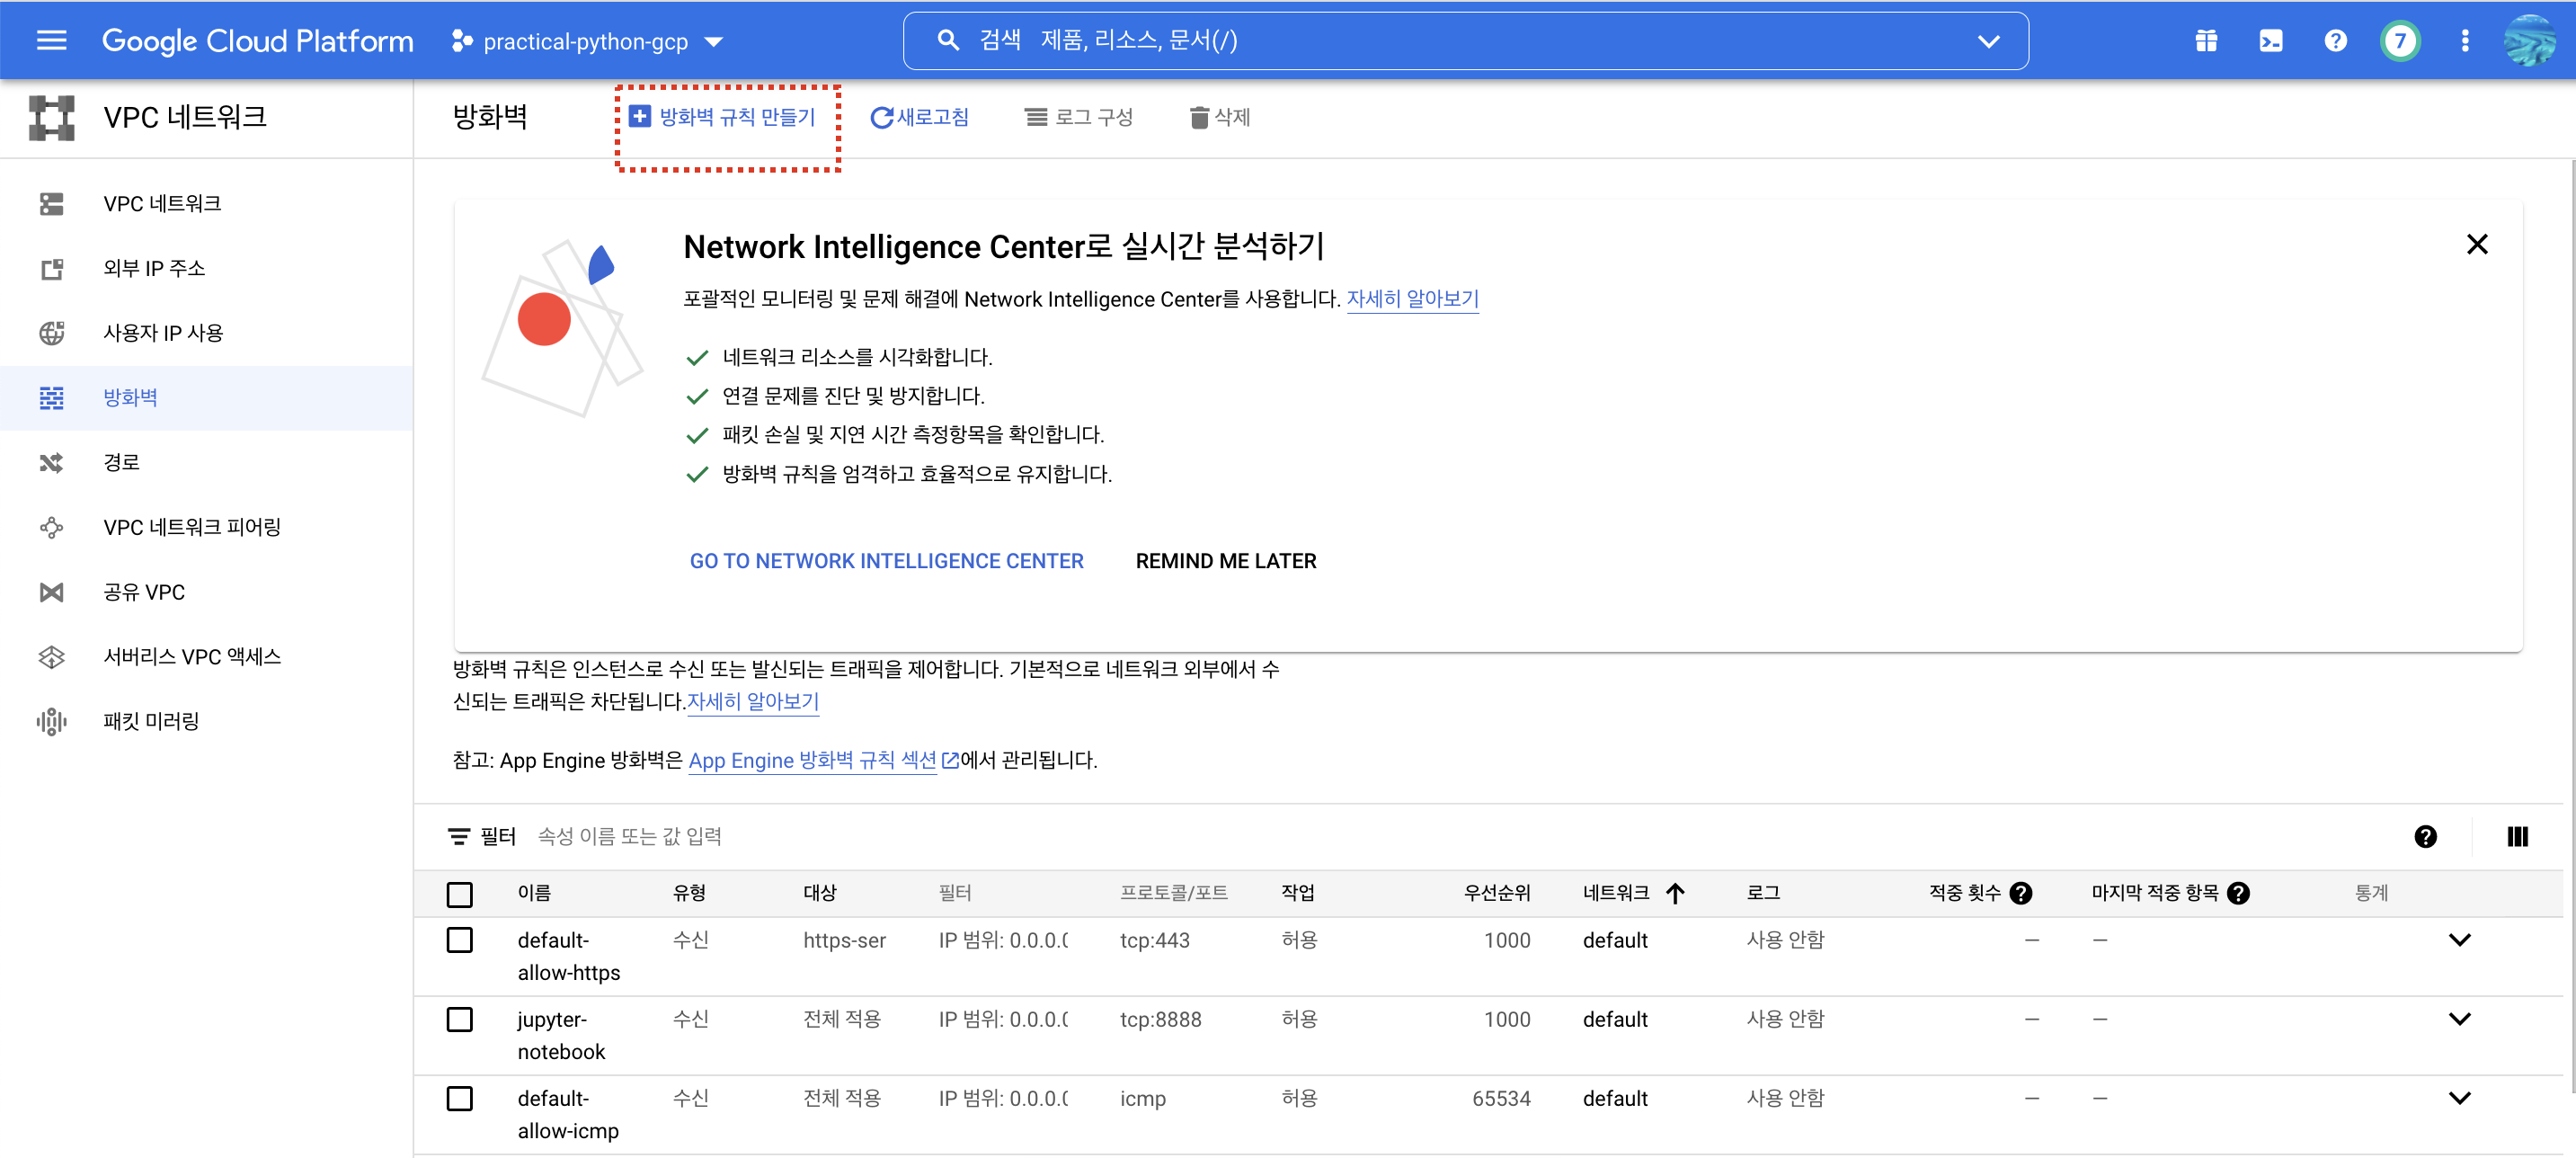The width and height of the screenshot is (2576, 1158).
Task: Click the search bar input field
Action: pyautogui.click(x=1465, y=41)
